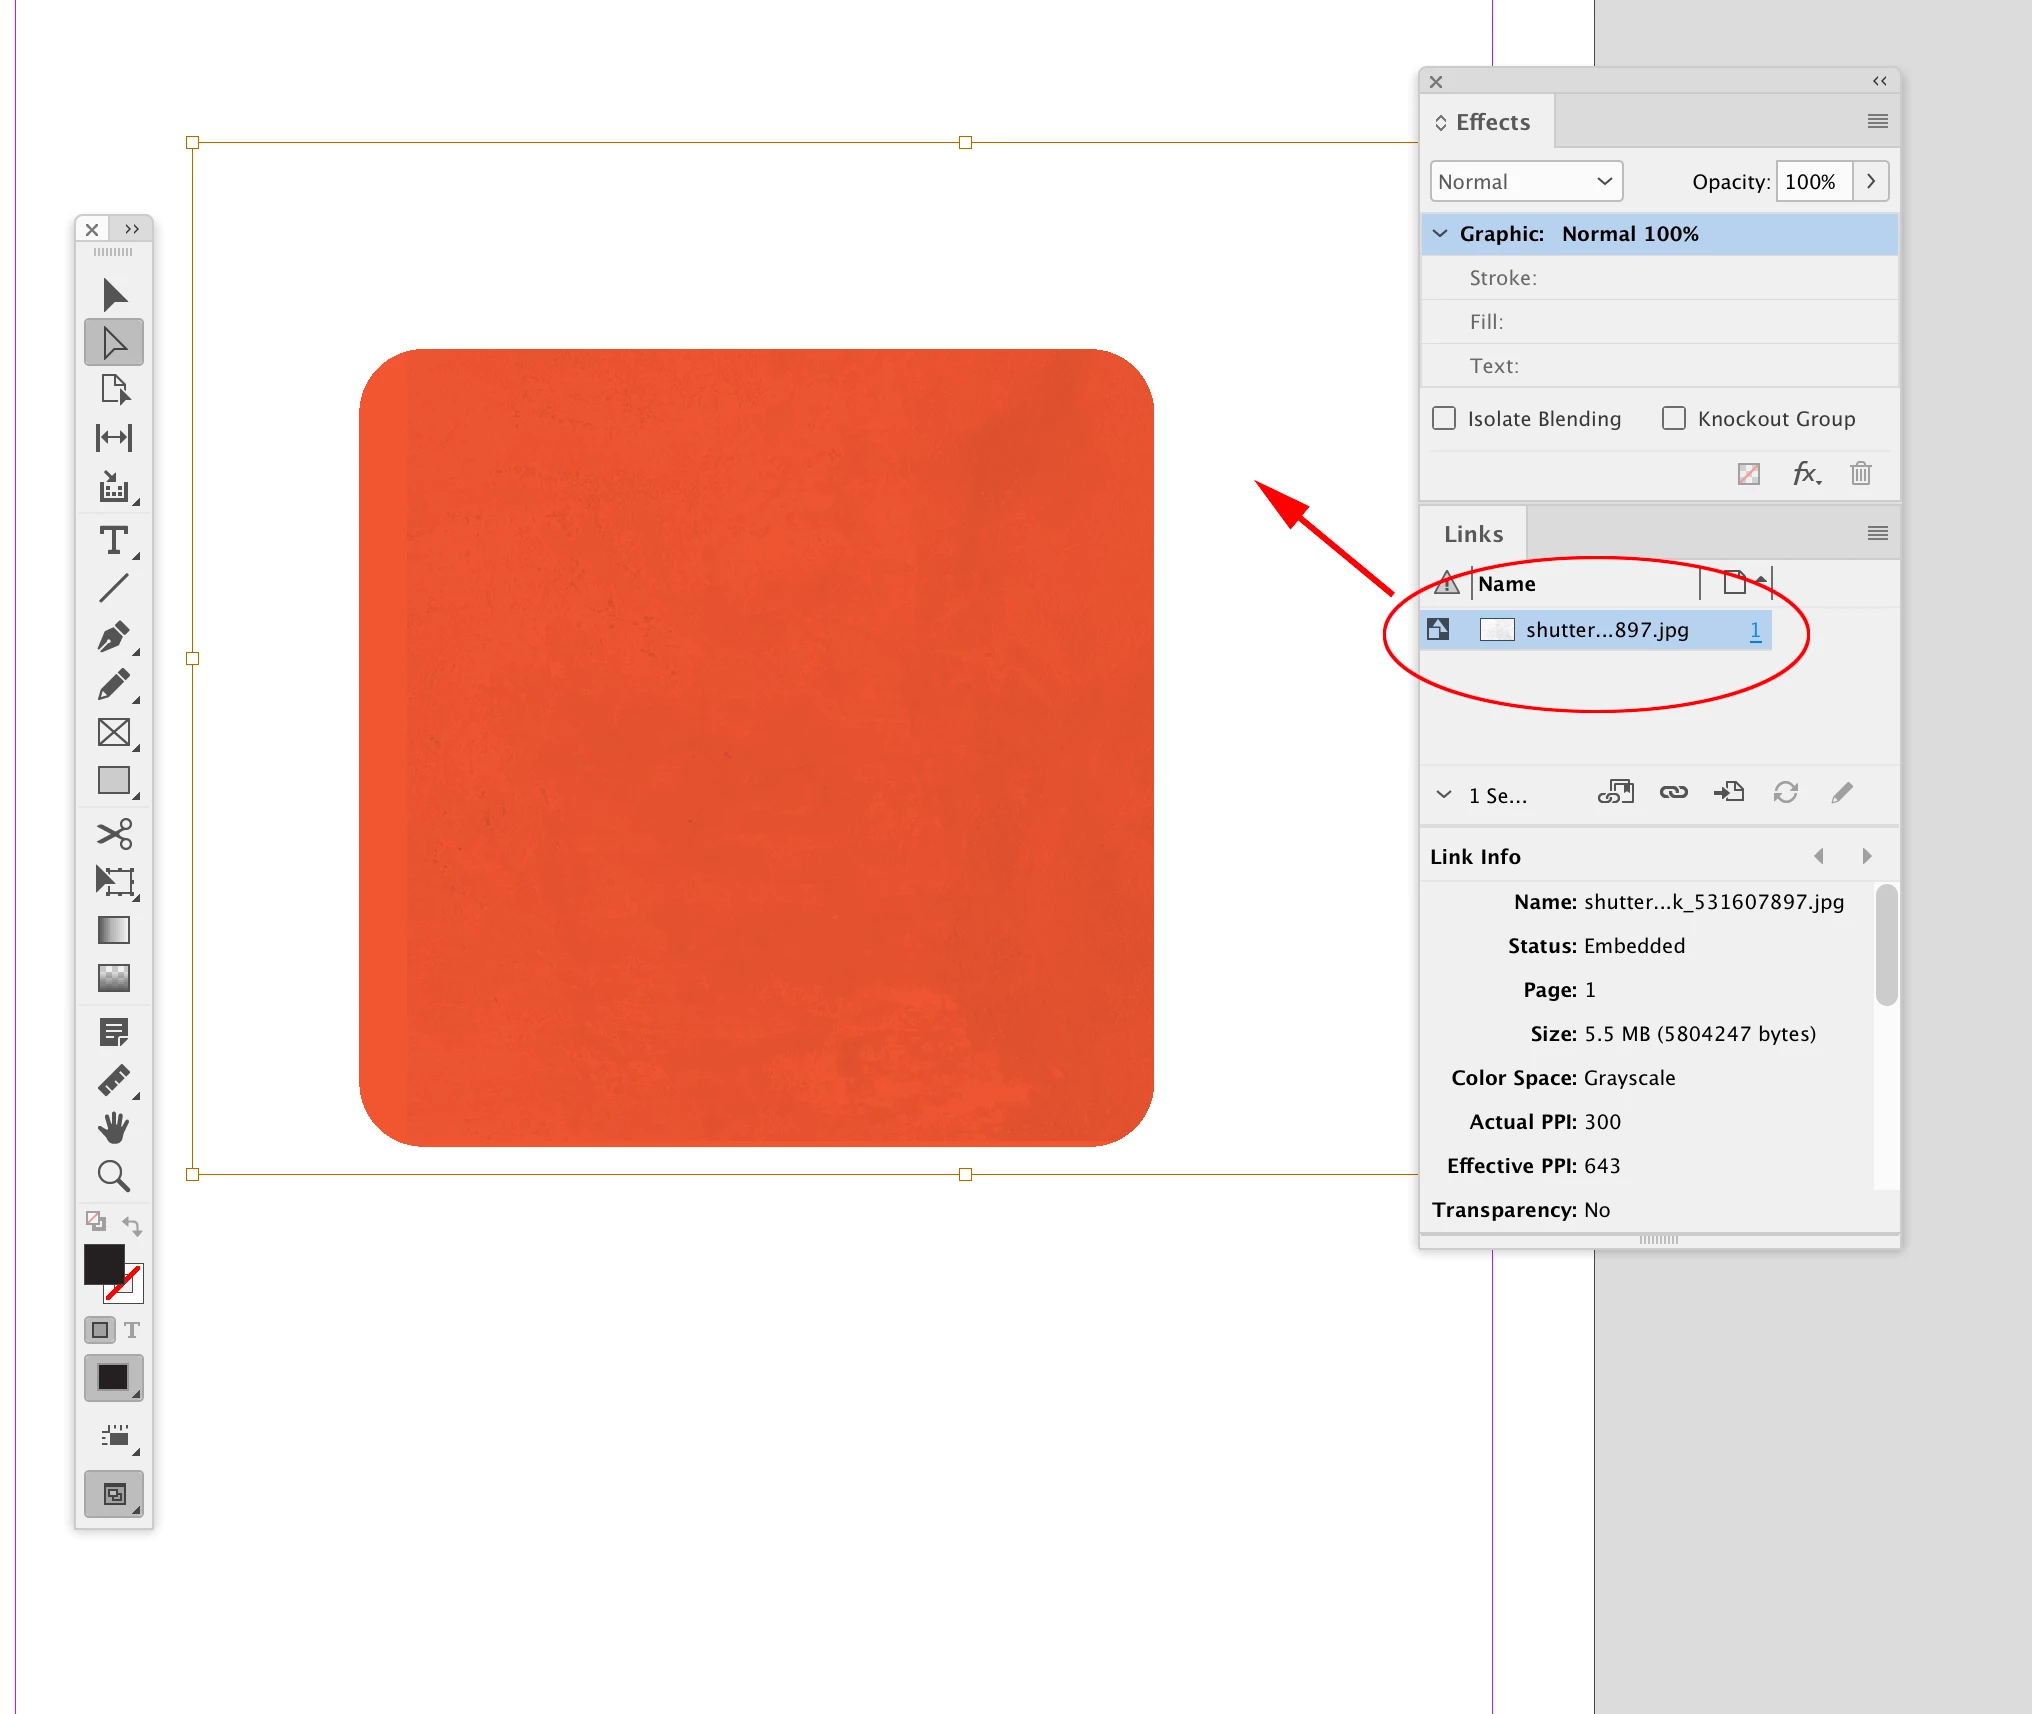Select the Rectangle Frame tool

coord(113,733)
